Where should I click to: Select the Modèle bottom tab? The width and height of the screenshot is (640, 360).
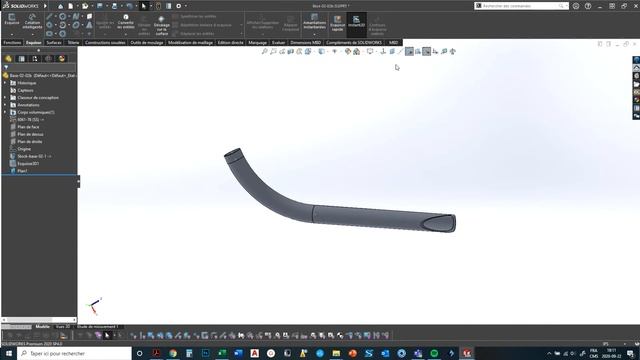point(42,327)
